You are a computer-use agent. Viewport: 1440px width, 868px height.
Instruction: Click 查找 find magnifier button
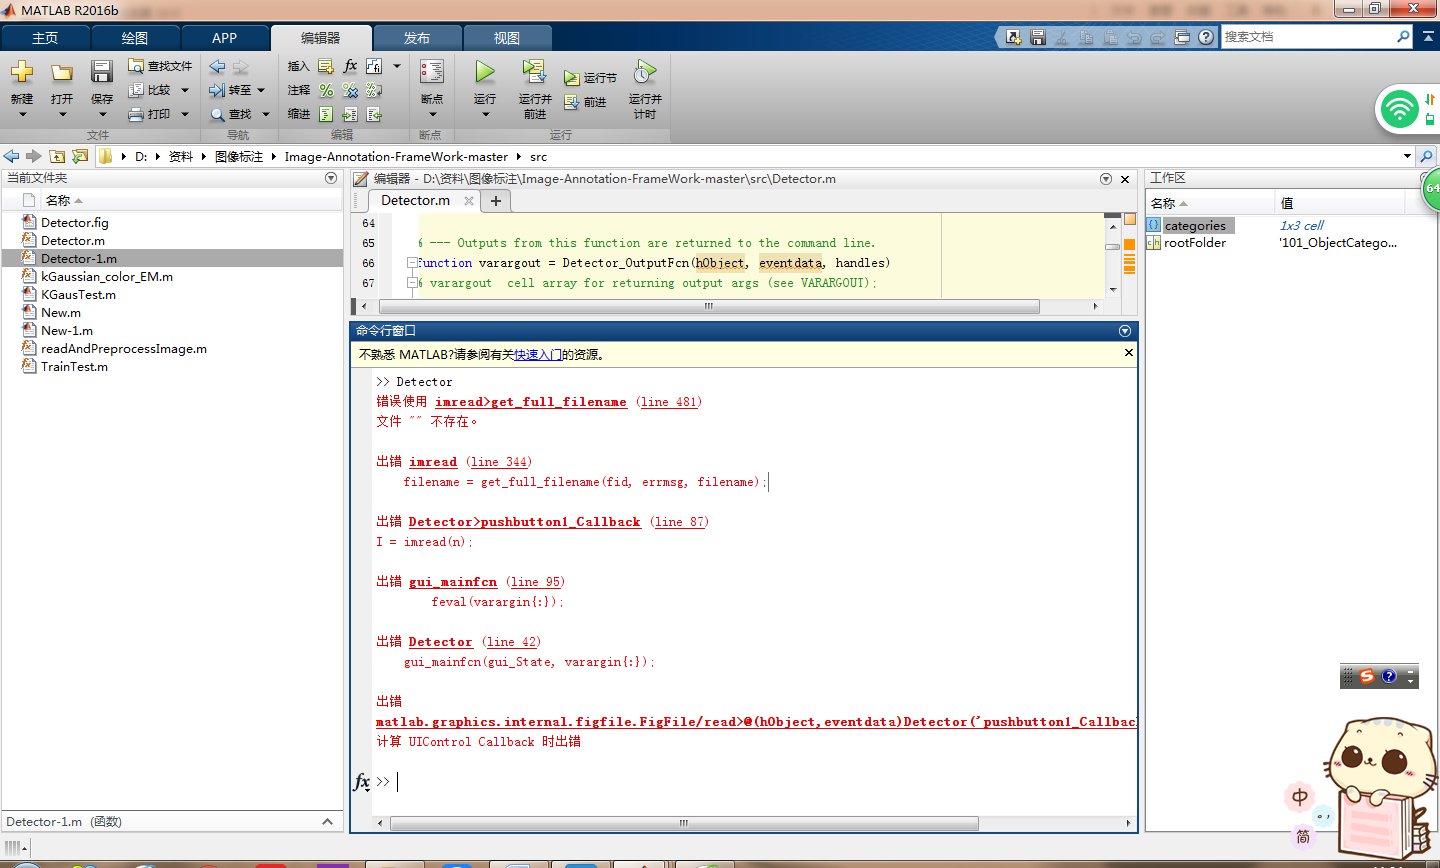pyautogui.click(x=231, y=114)
